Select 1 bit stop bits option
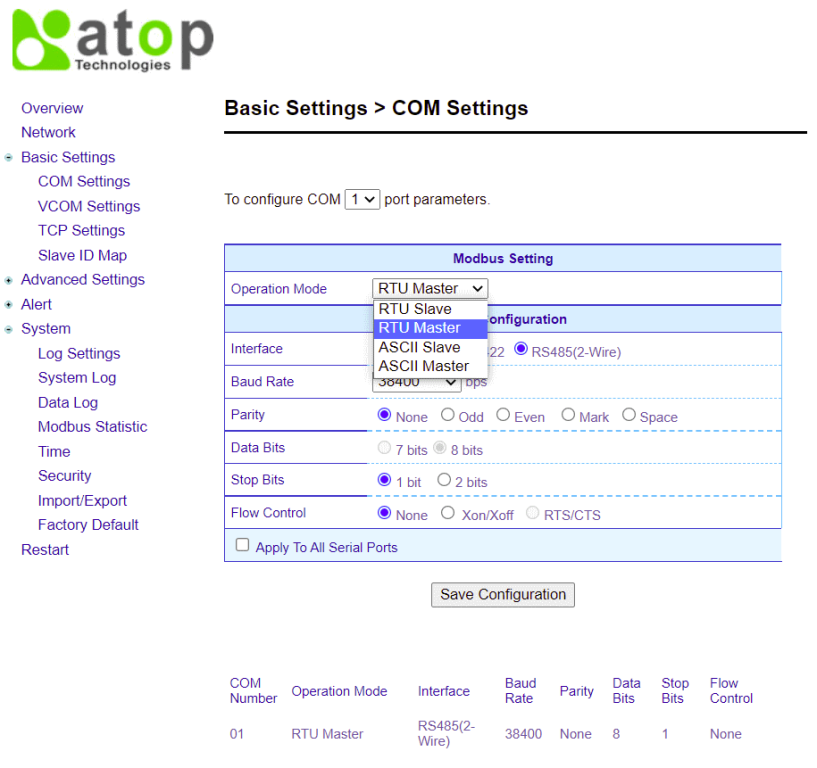 [384, 479]
